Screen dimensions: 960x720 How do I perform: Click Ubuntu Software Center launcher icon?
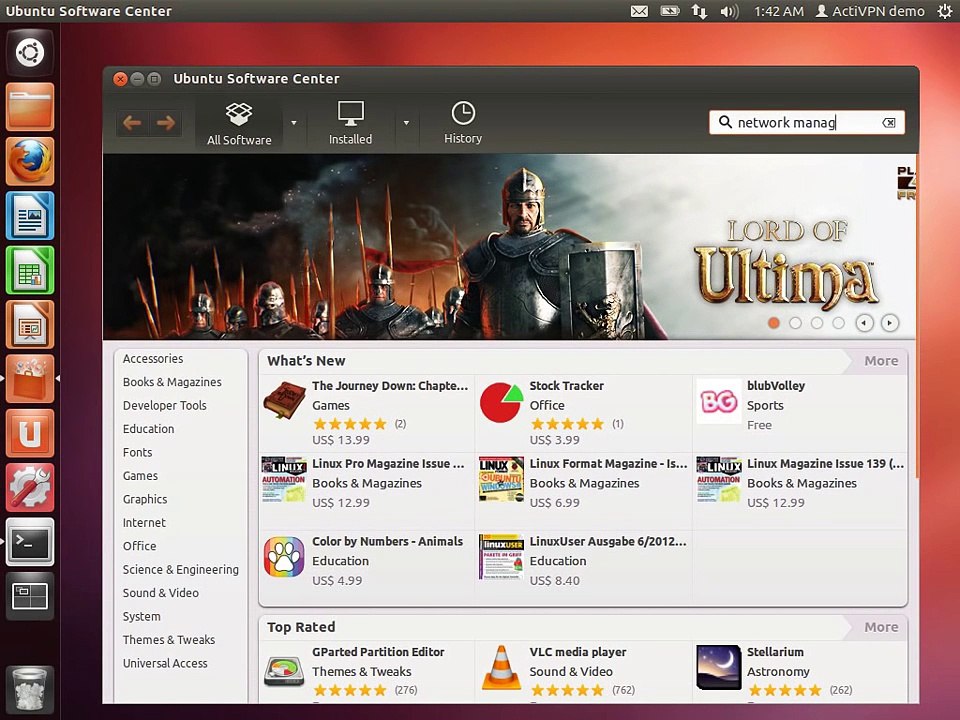[x=30, y=379]
